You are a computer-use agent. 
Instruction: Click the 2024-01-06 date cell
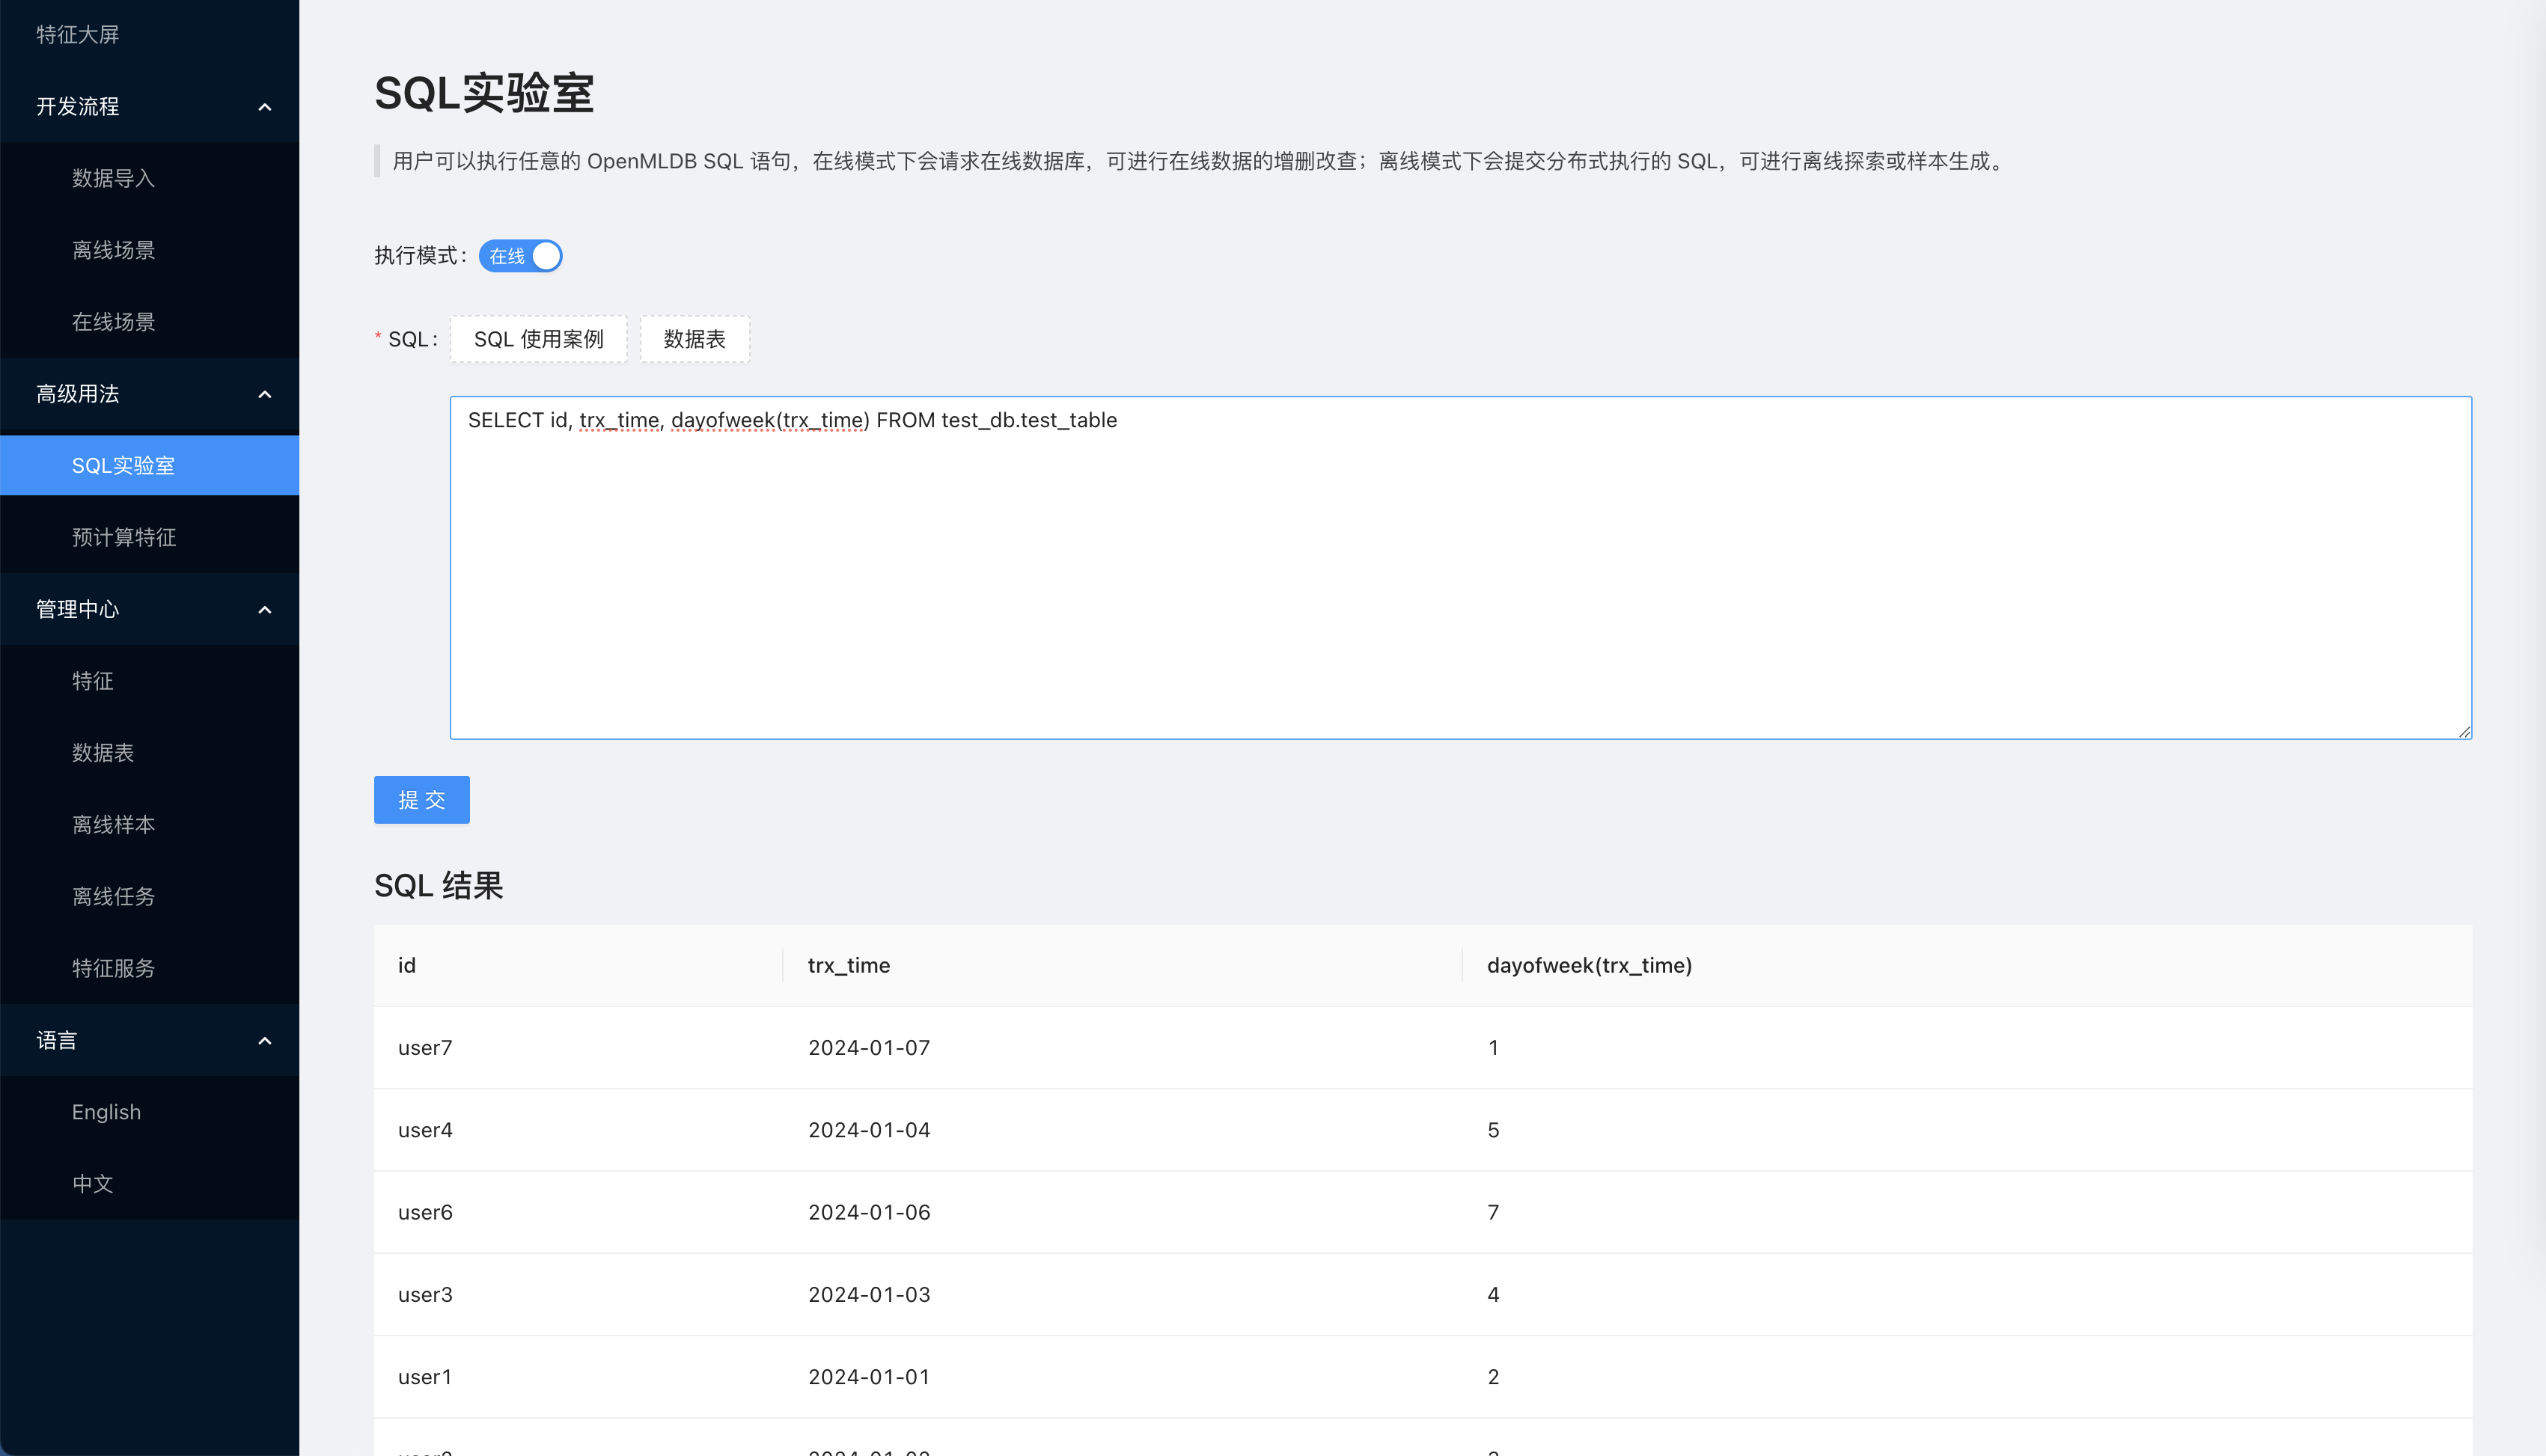pos(1122,1212)
